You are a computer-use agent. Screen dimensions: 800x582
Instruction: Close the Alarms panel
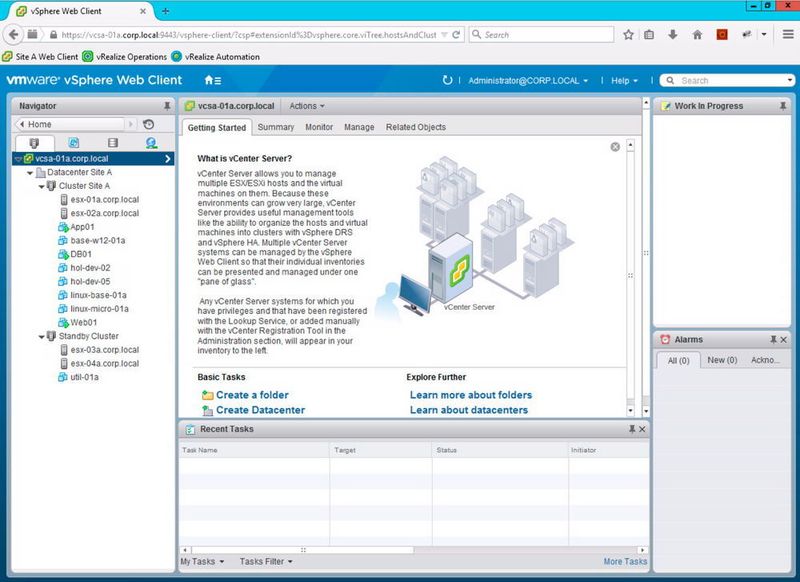[x=784, y=339]
